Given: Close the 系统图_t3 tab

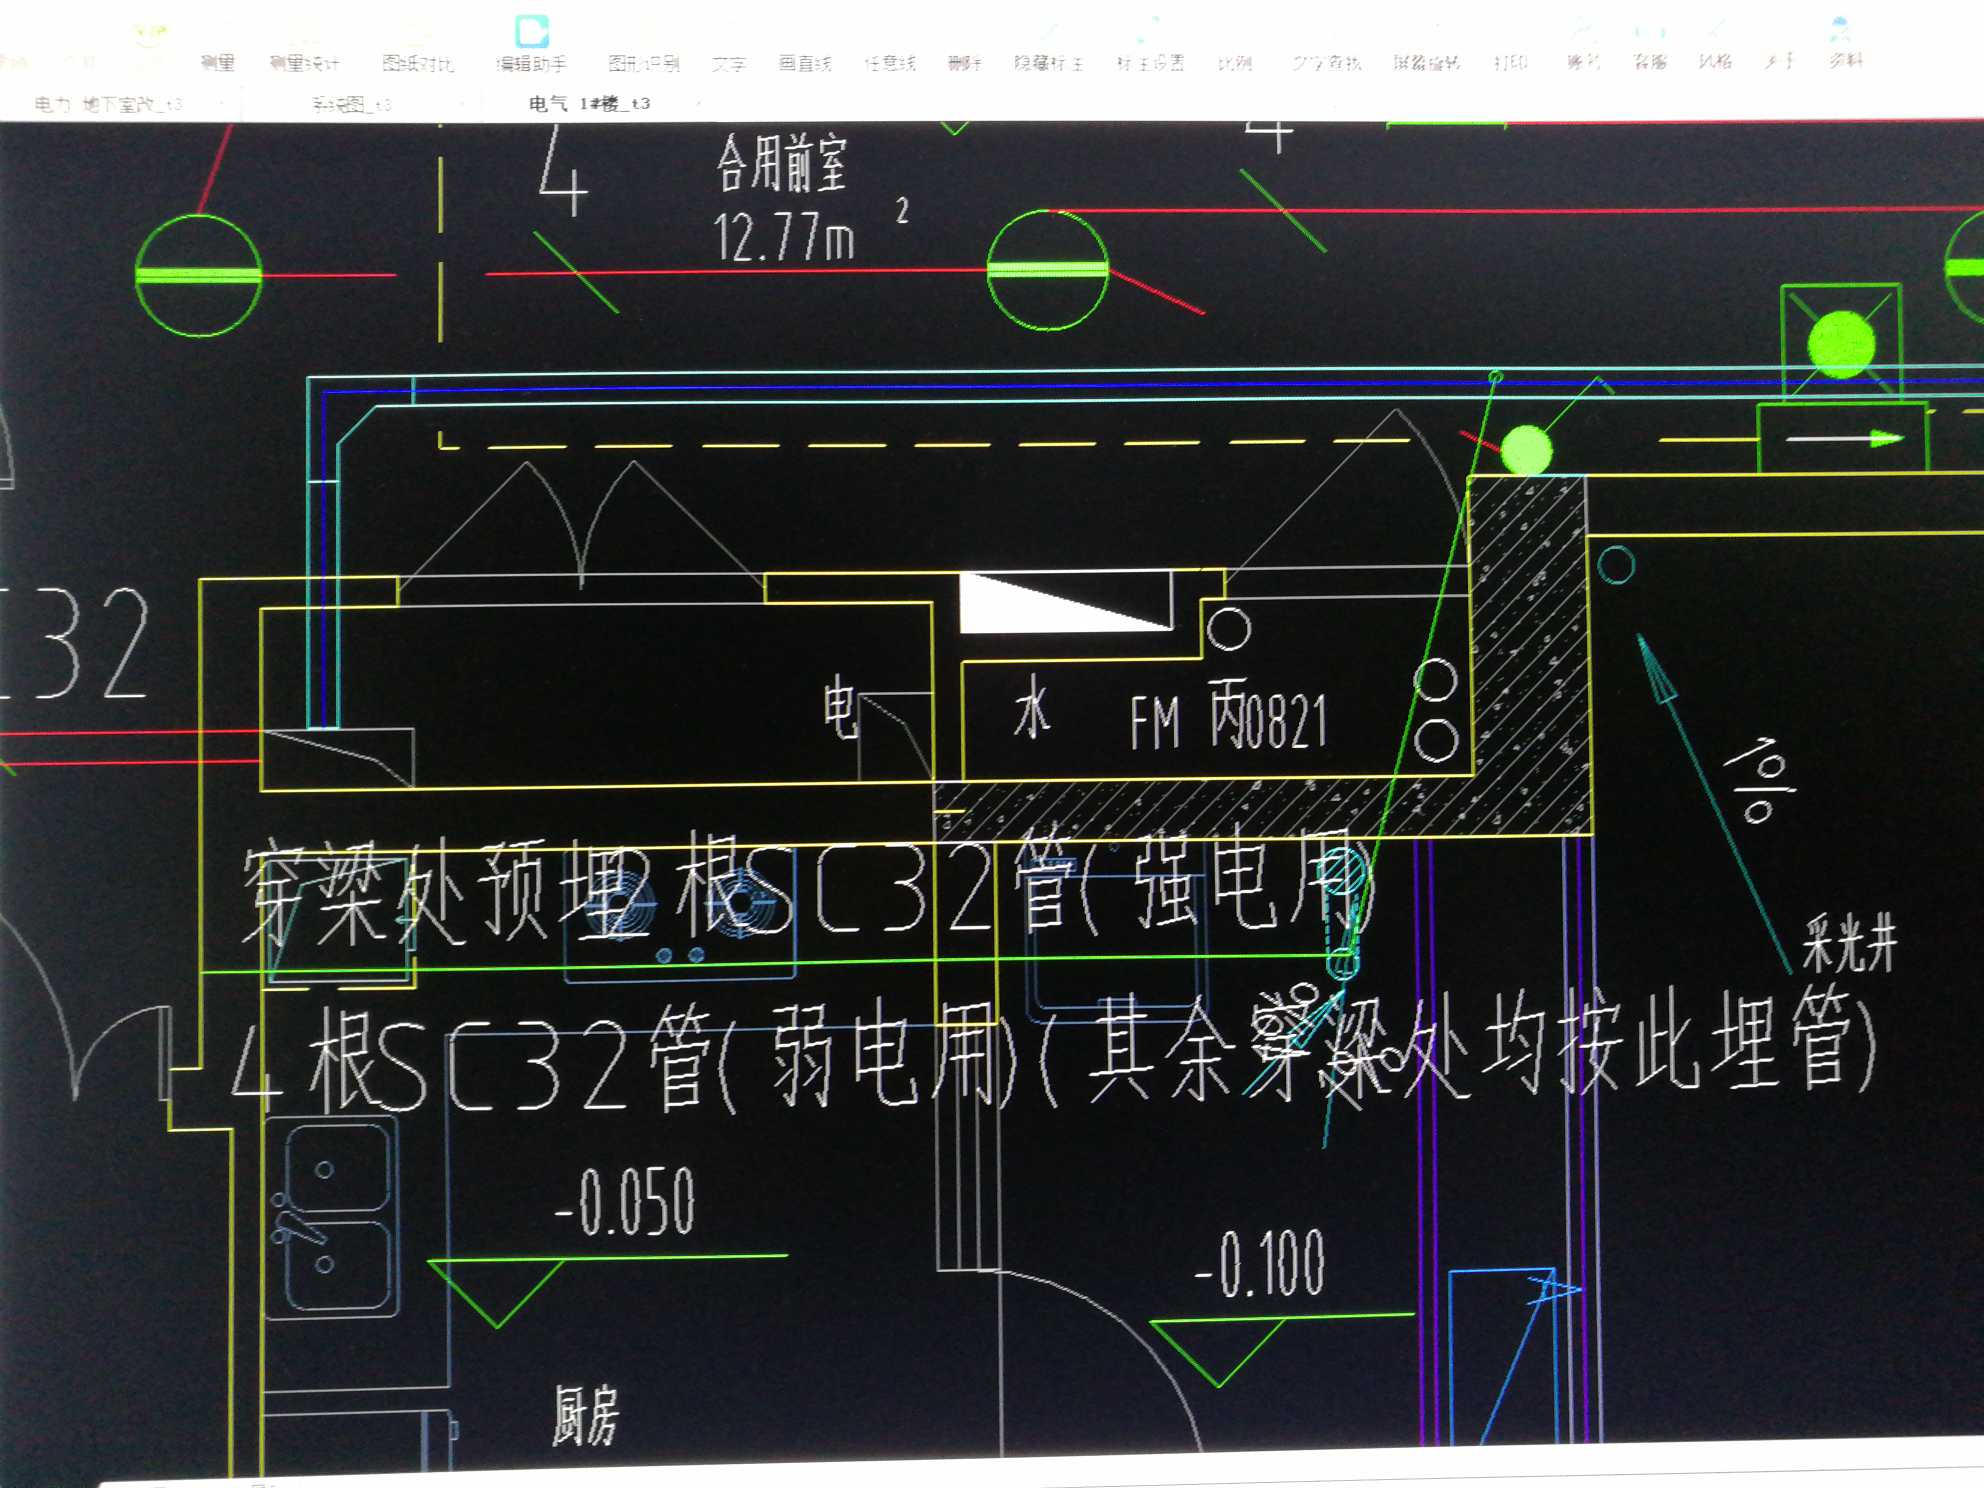Looking at the screenshot, I should coord(462,103).
